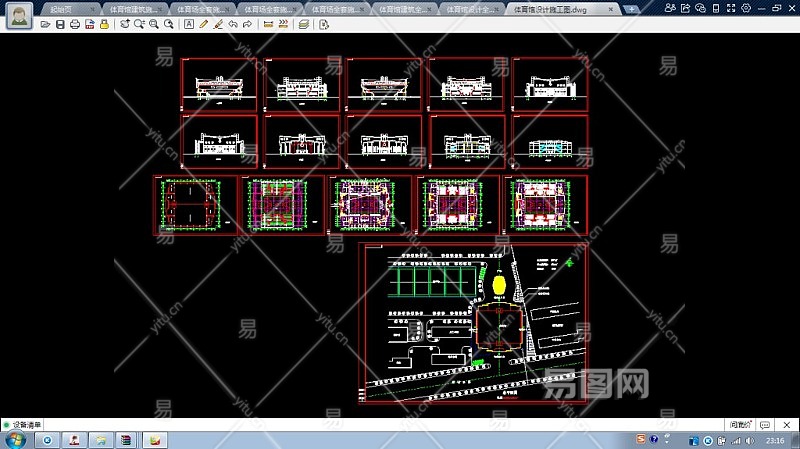Click the Print icon in toolbar

pos(75,24)
